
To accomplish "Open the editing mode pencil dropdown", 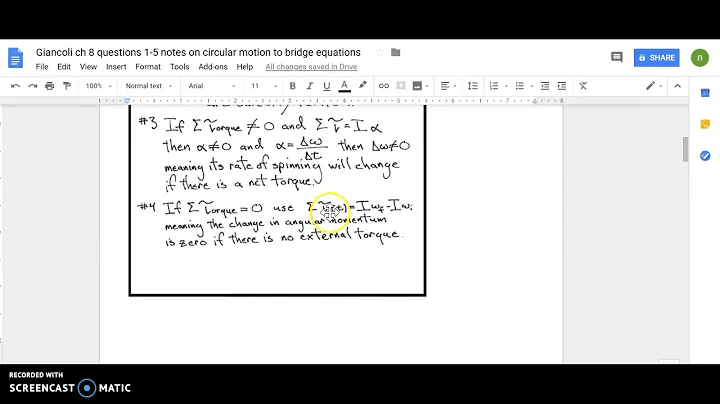I will [x=654, y=86].
